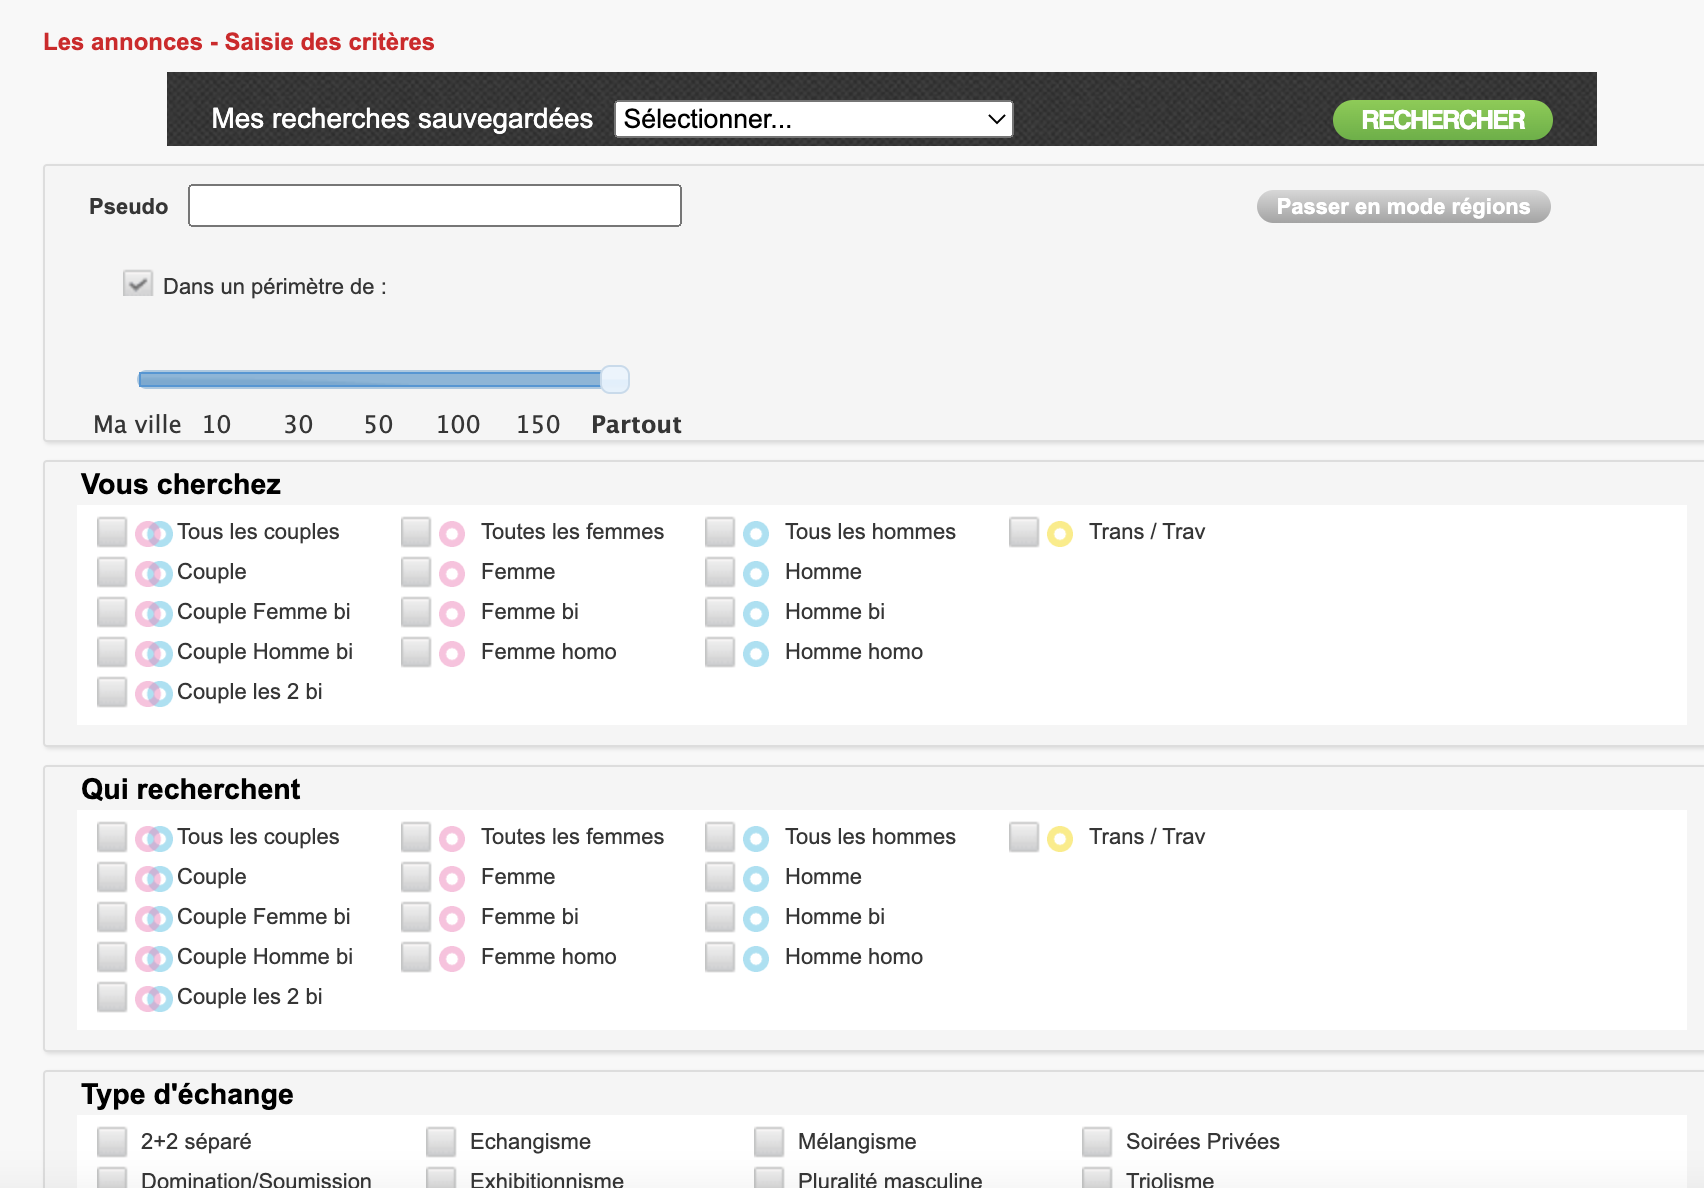Viewport: 1704px width, 1188px height.
Task: Tick 'Couple' checkbox under Qui recherchent
Action: pos(112,877)
